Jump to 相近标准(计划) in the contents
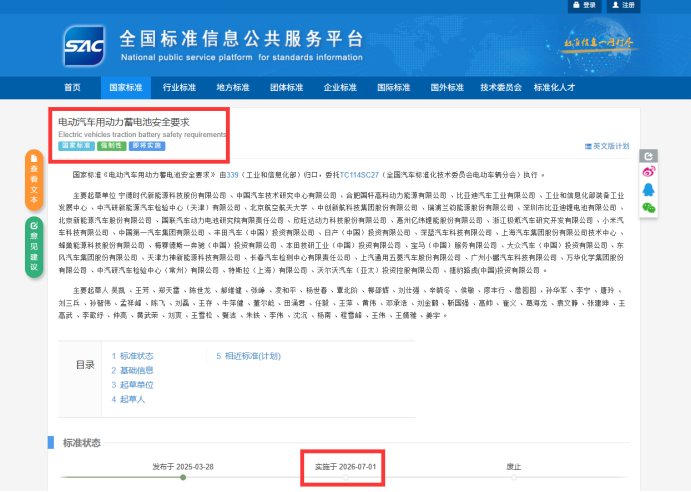 click(250, 356)
